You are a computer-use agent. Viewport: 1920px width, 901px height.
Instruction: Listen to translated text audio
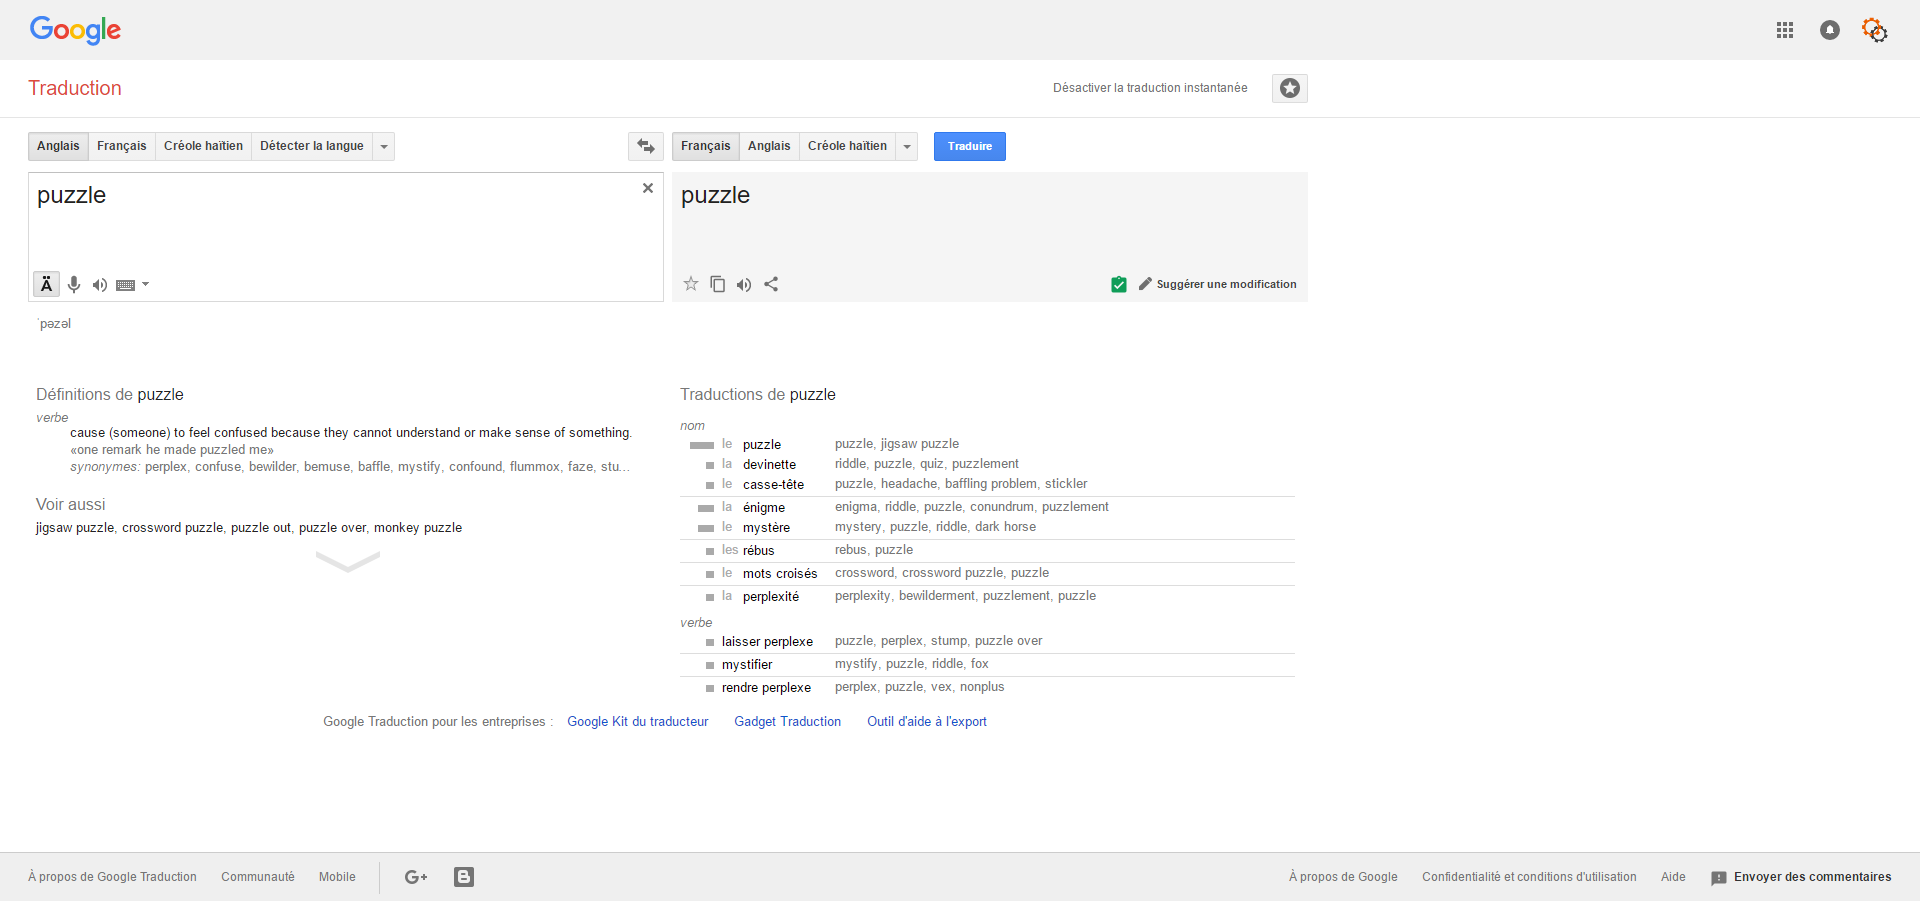(x=744, y=285)
